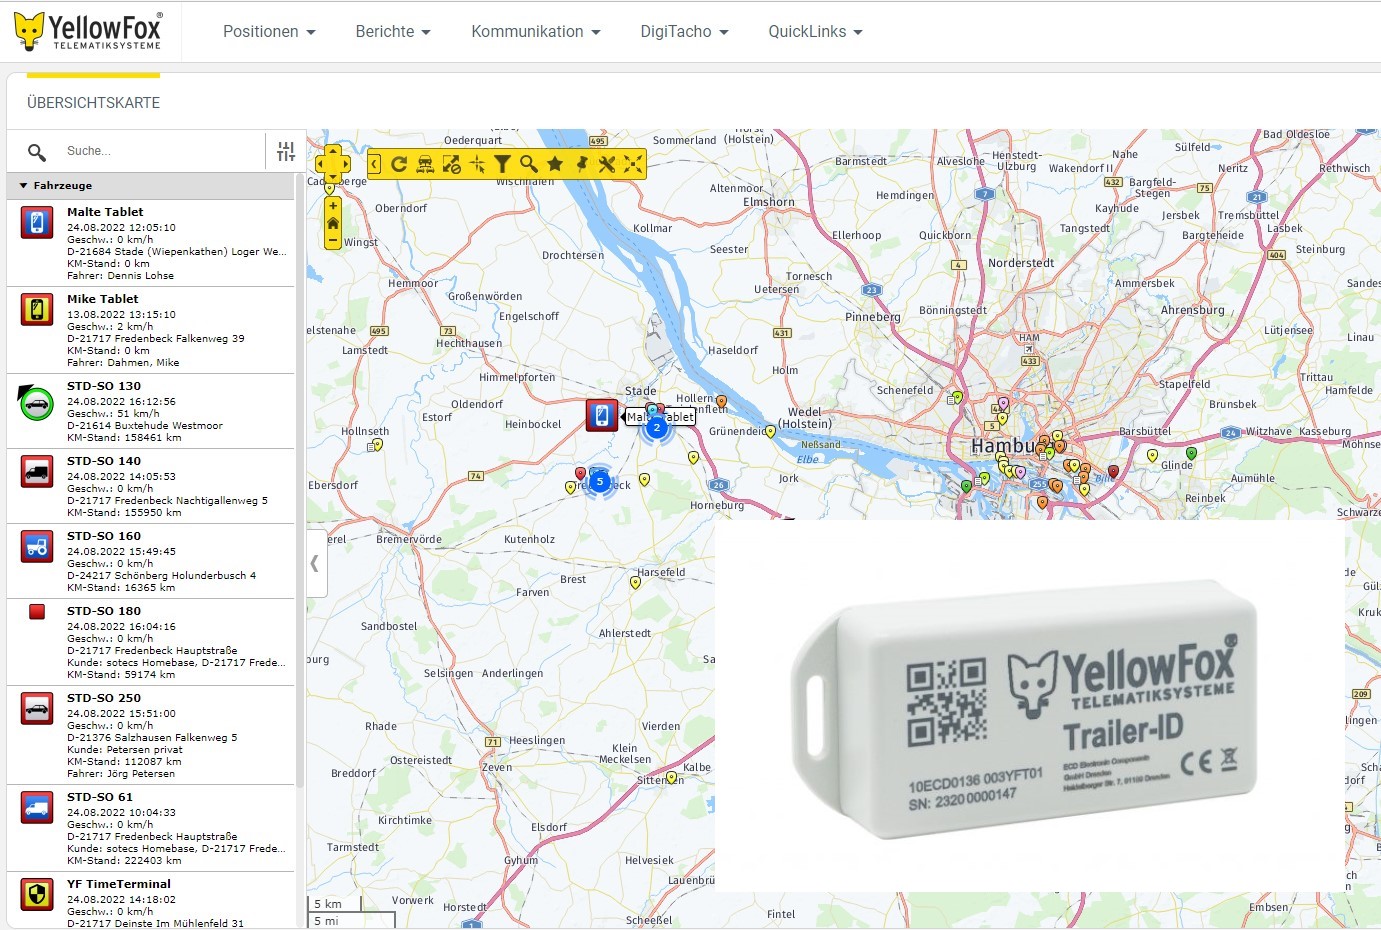This screenshot has width=1381, height=930.
Task: Click the Mike Tablet yellow phone icon
Action: point(37,309)
